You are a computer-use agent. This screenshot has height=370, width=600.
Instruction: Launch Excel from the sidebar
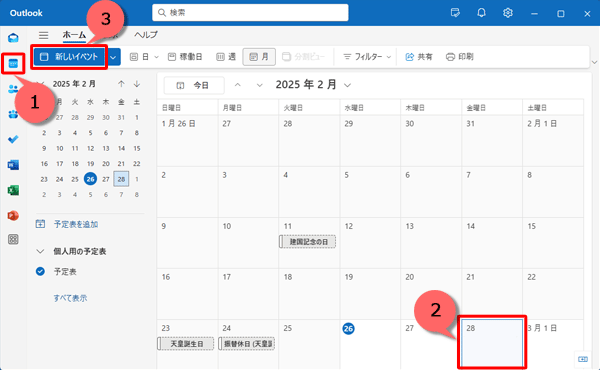tap(13, 190)
